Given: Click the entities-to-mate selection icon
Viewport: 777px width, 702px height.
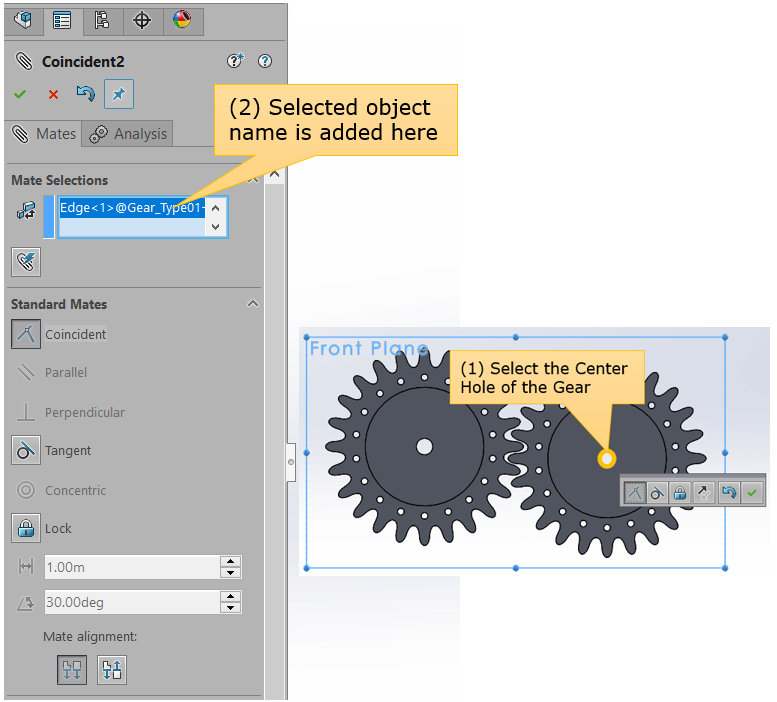Looking at the screenshot, I should (x=26, y=211).
